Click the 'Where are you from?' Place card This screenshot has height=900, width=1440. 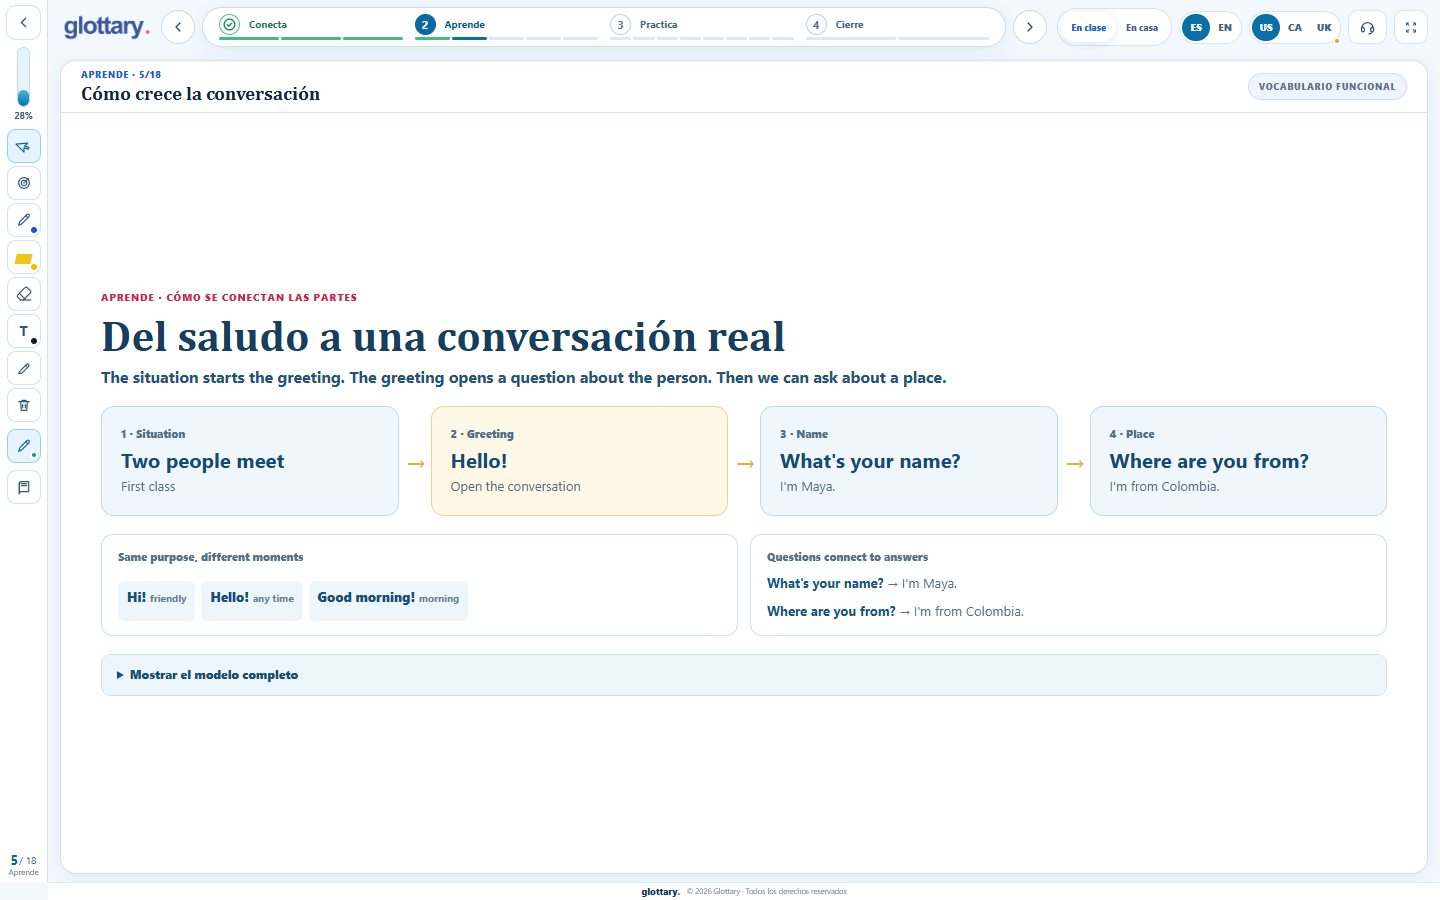(x=1238, y=461)
